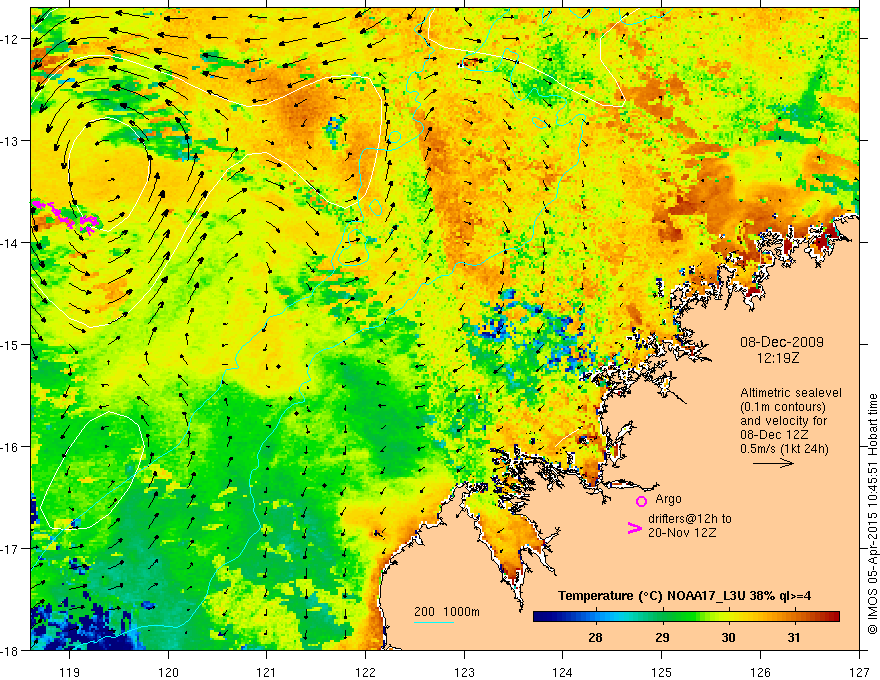The image size is (880, 680).
Task: Click longitude axis label 120
Action: [x=168, y=672]
